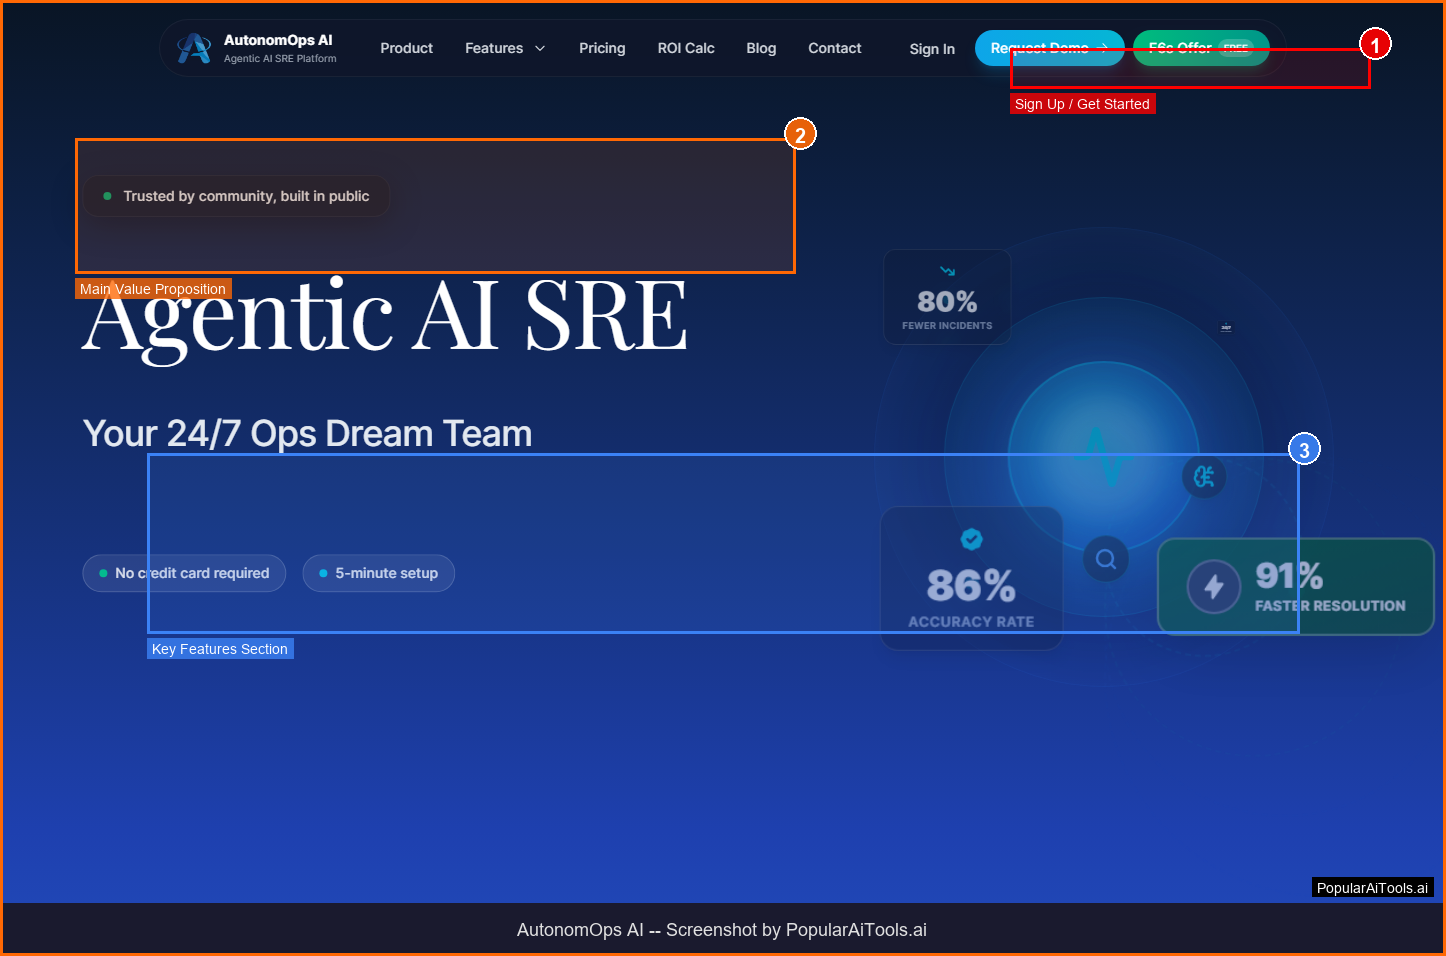Open the ROI Calc page
Viewport: 1446px width, 956px height.
[x=686, y=48]
